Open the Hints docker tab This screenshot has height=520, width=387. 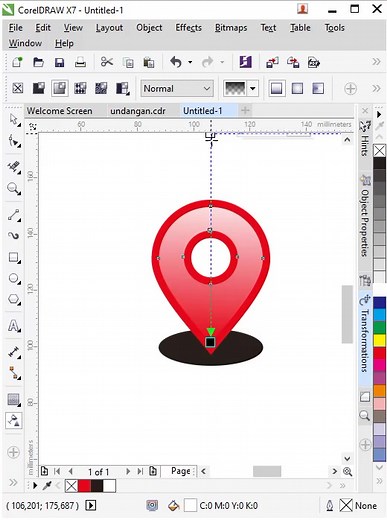coord(365,140)
